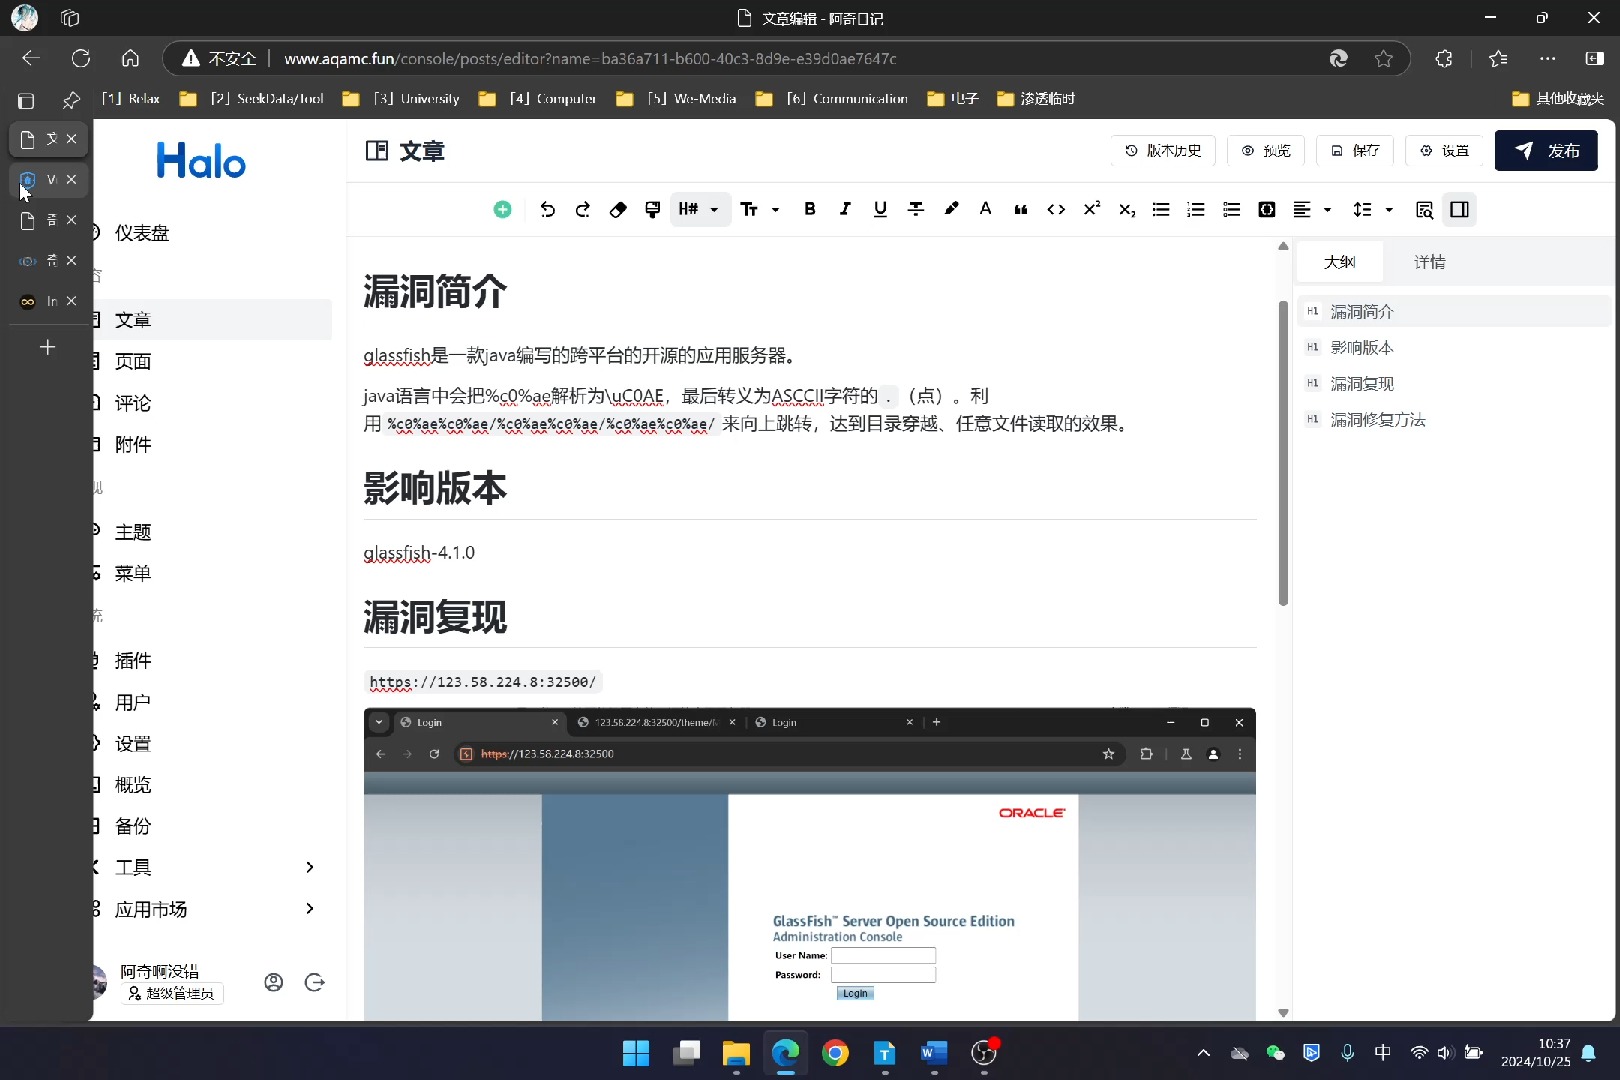
Task: Select the highlight pen tool
Action: coord(951,209)
